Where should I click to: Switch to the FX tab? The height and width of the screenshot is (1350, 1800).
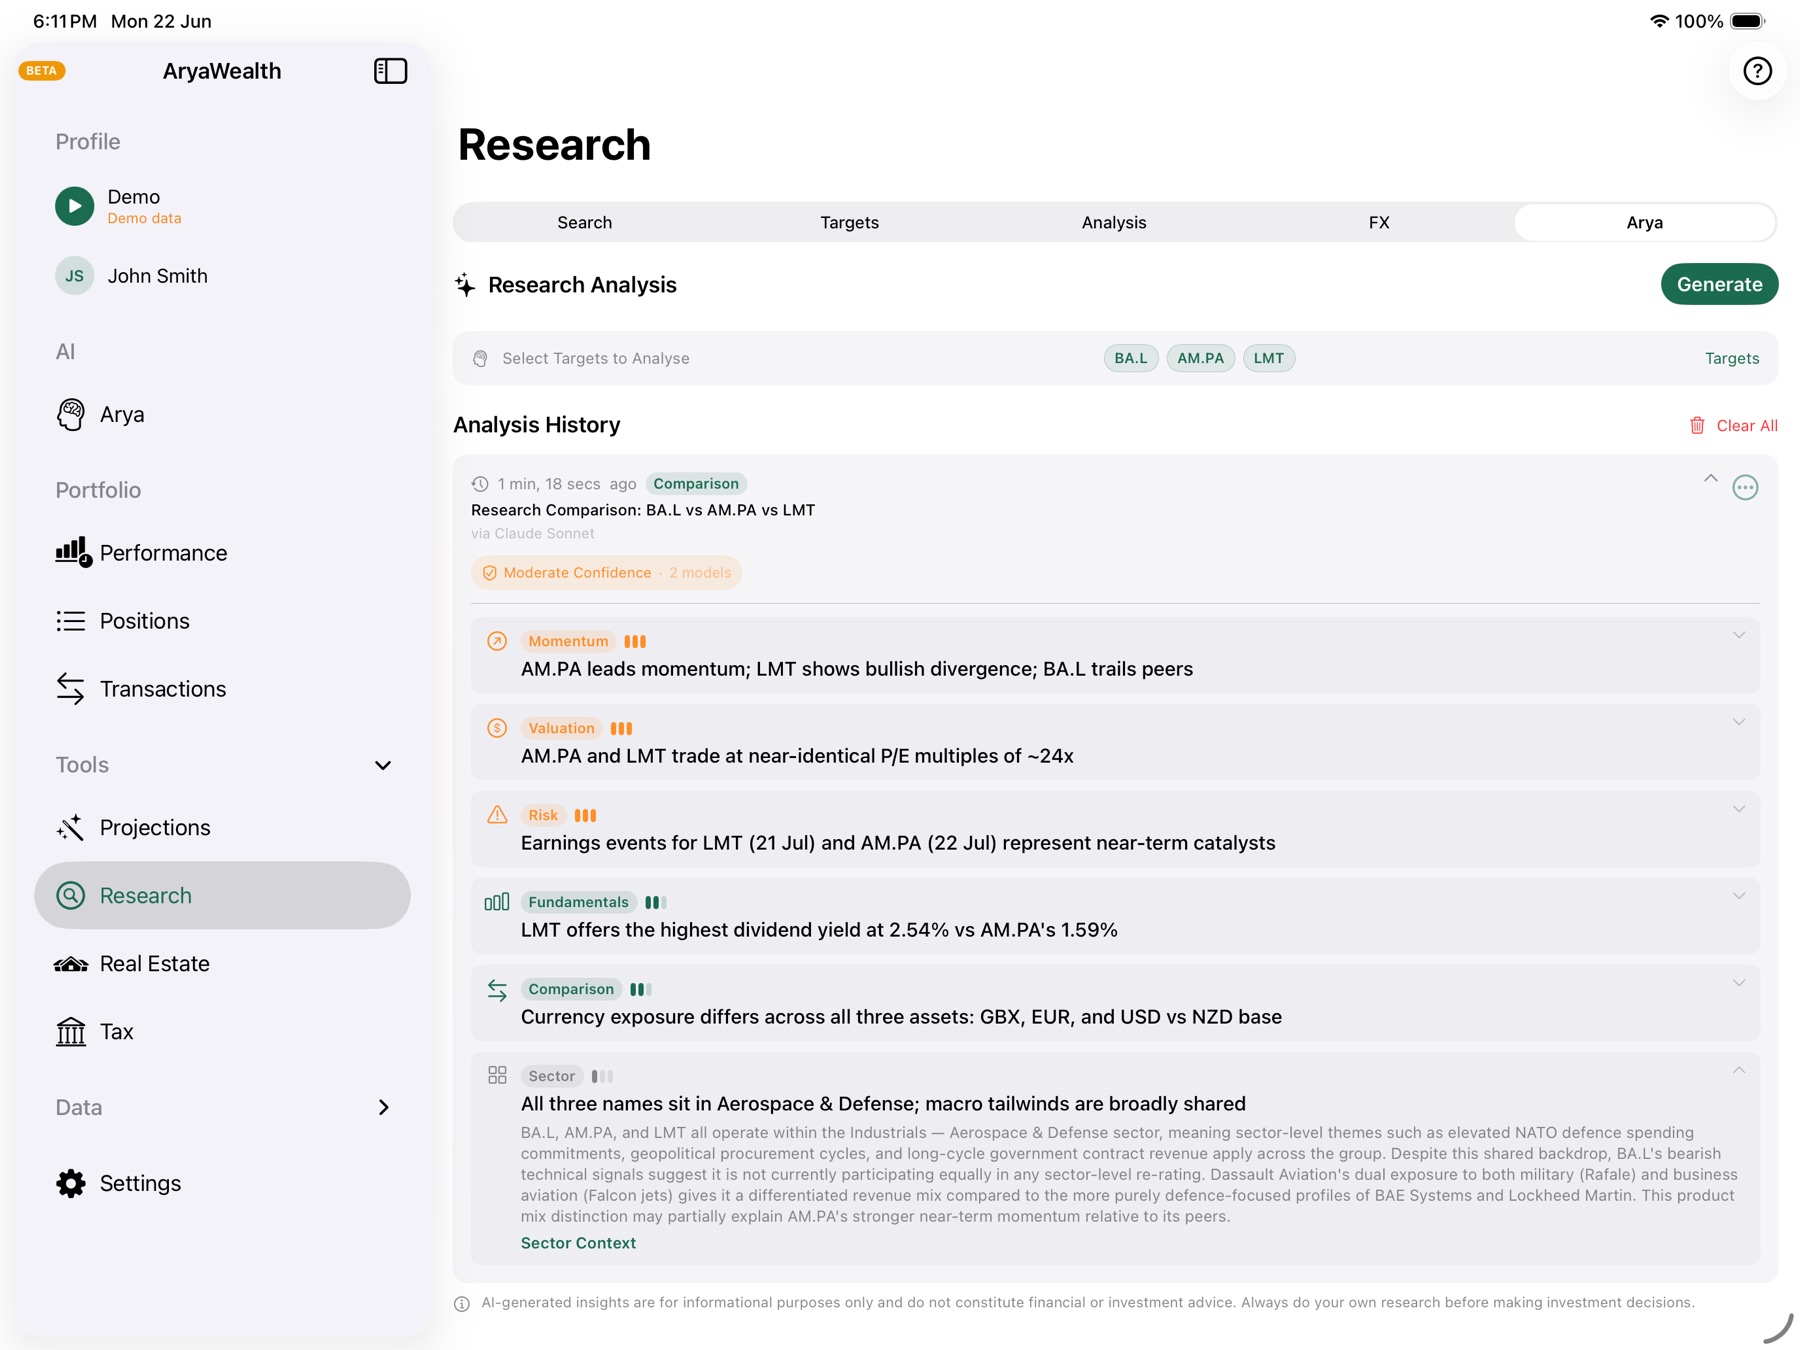(x=1379, y=222)
